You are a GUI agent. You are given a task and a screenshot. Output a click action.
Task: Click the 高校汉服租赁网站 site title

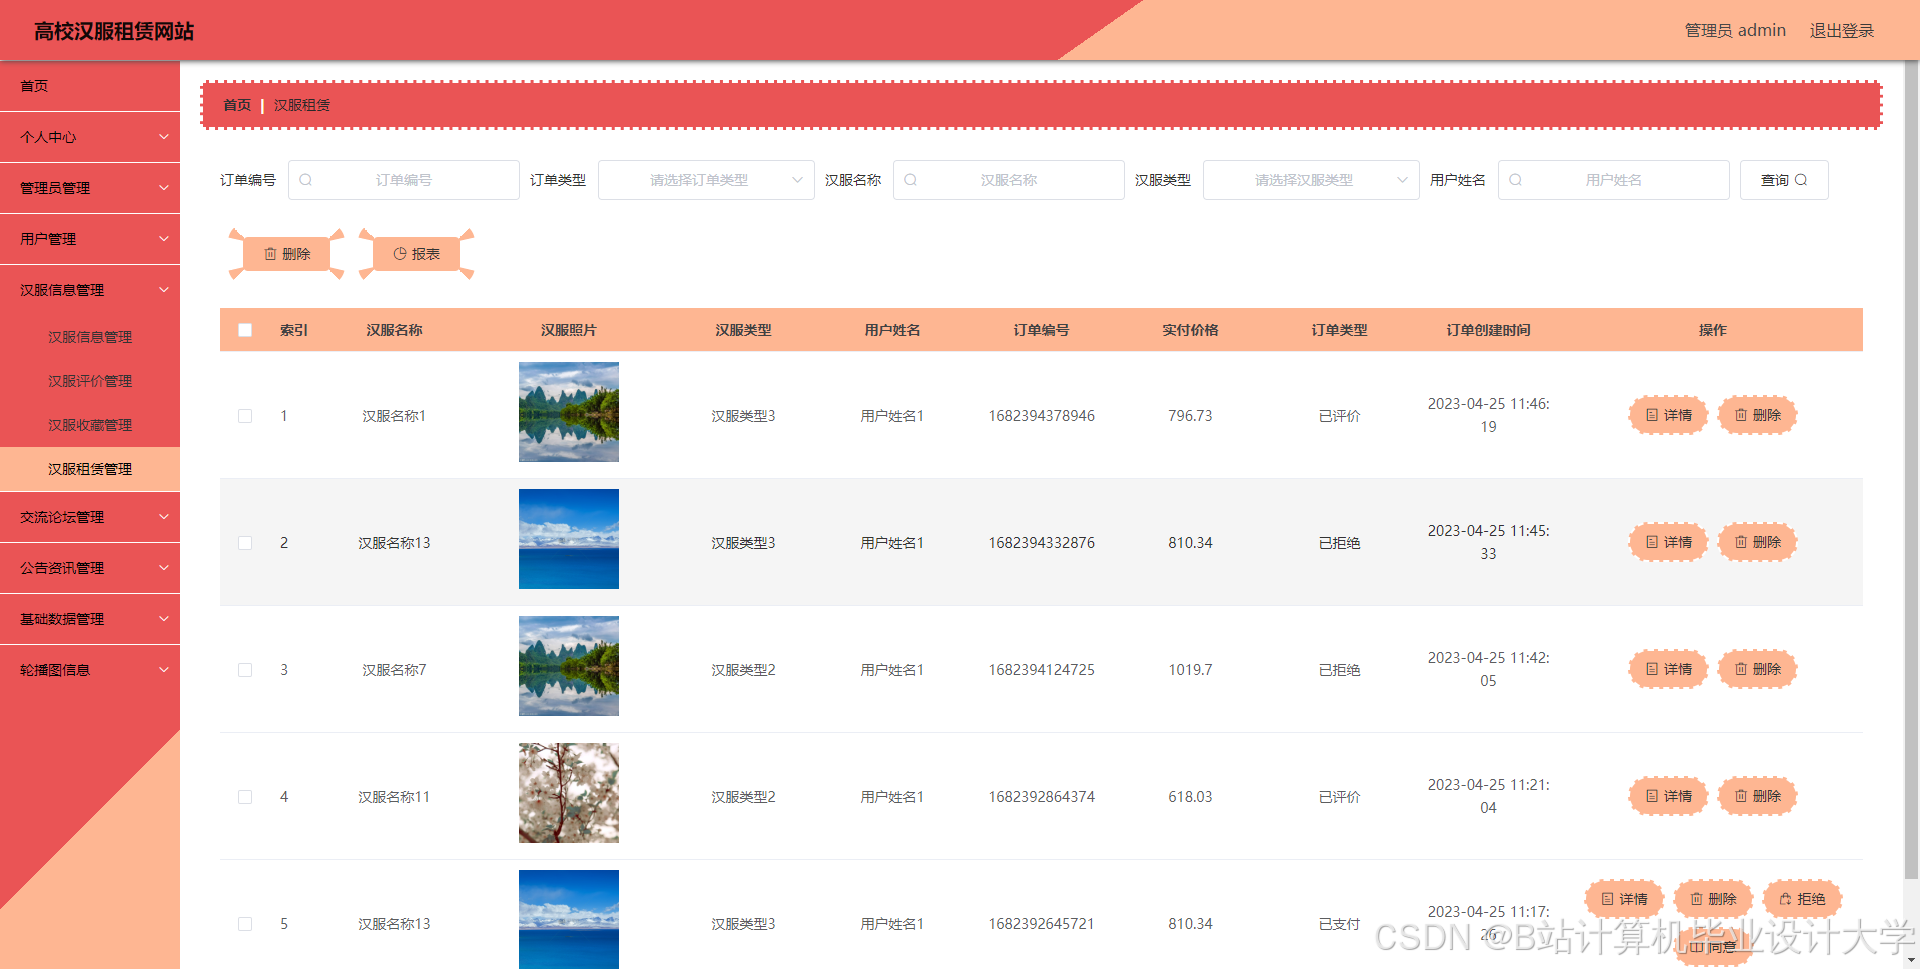[114, 31]
